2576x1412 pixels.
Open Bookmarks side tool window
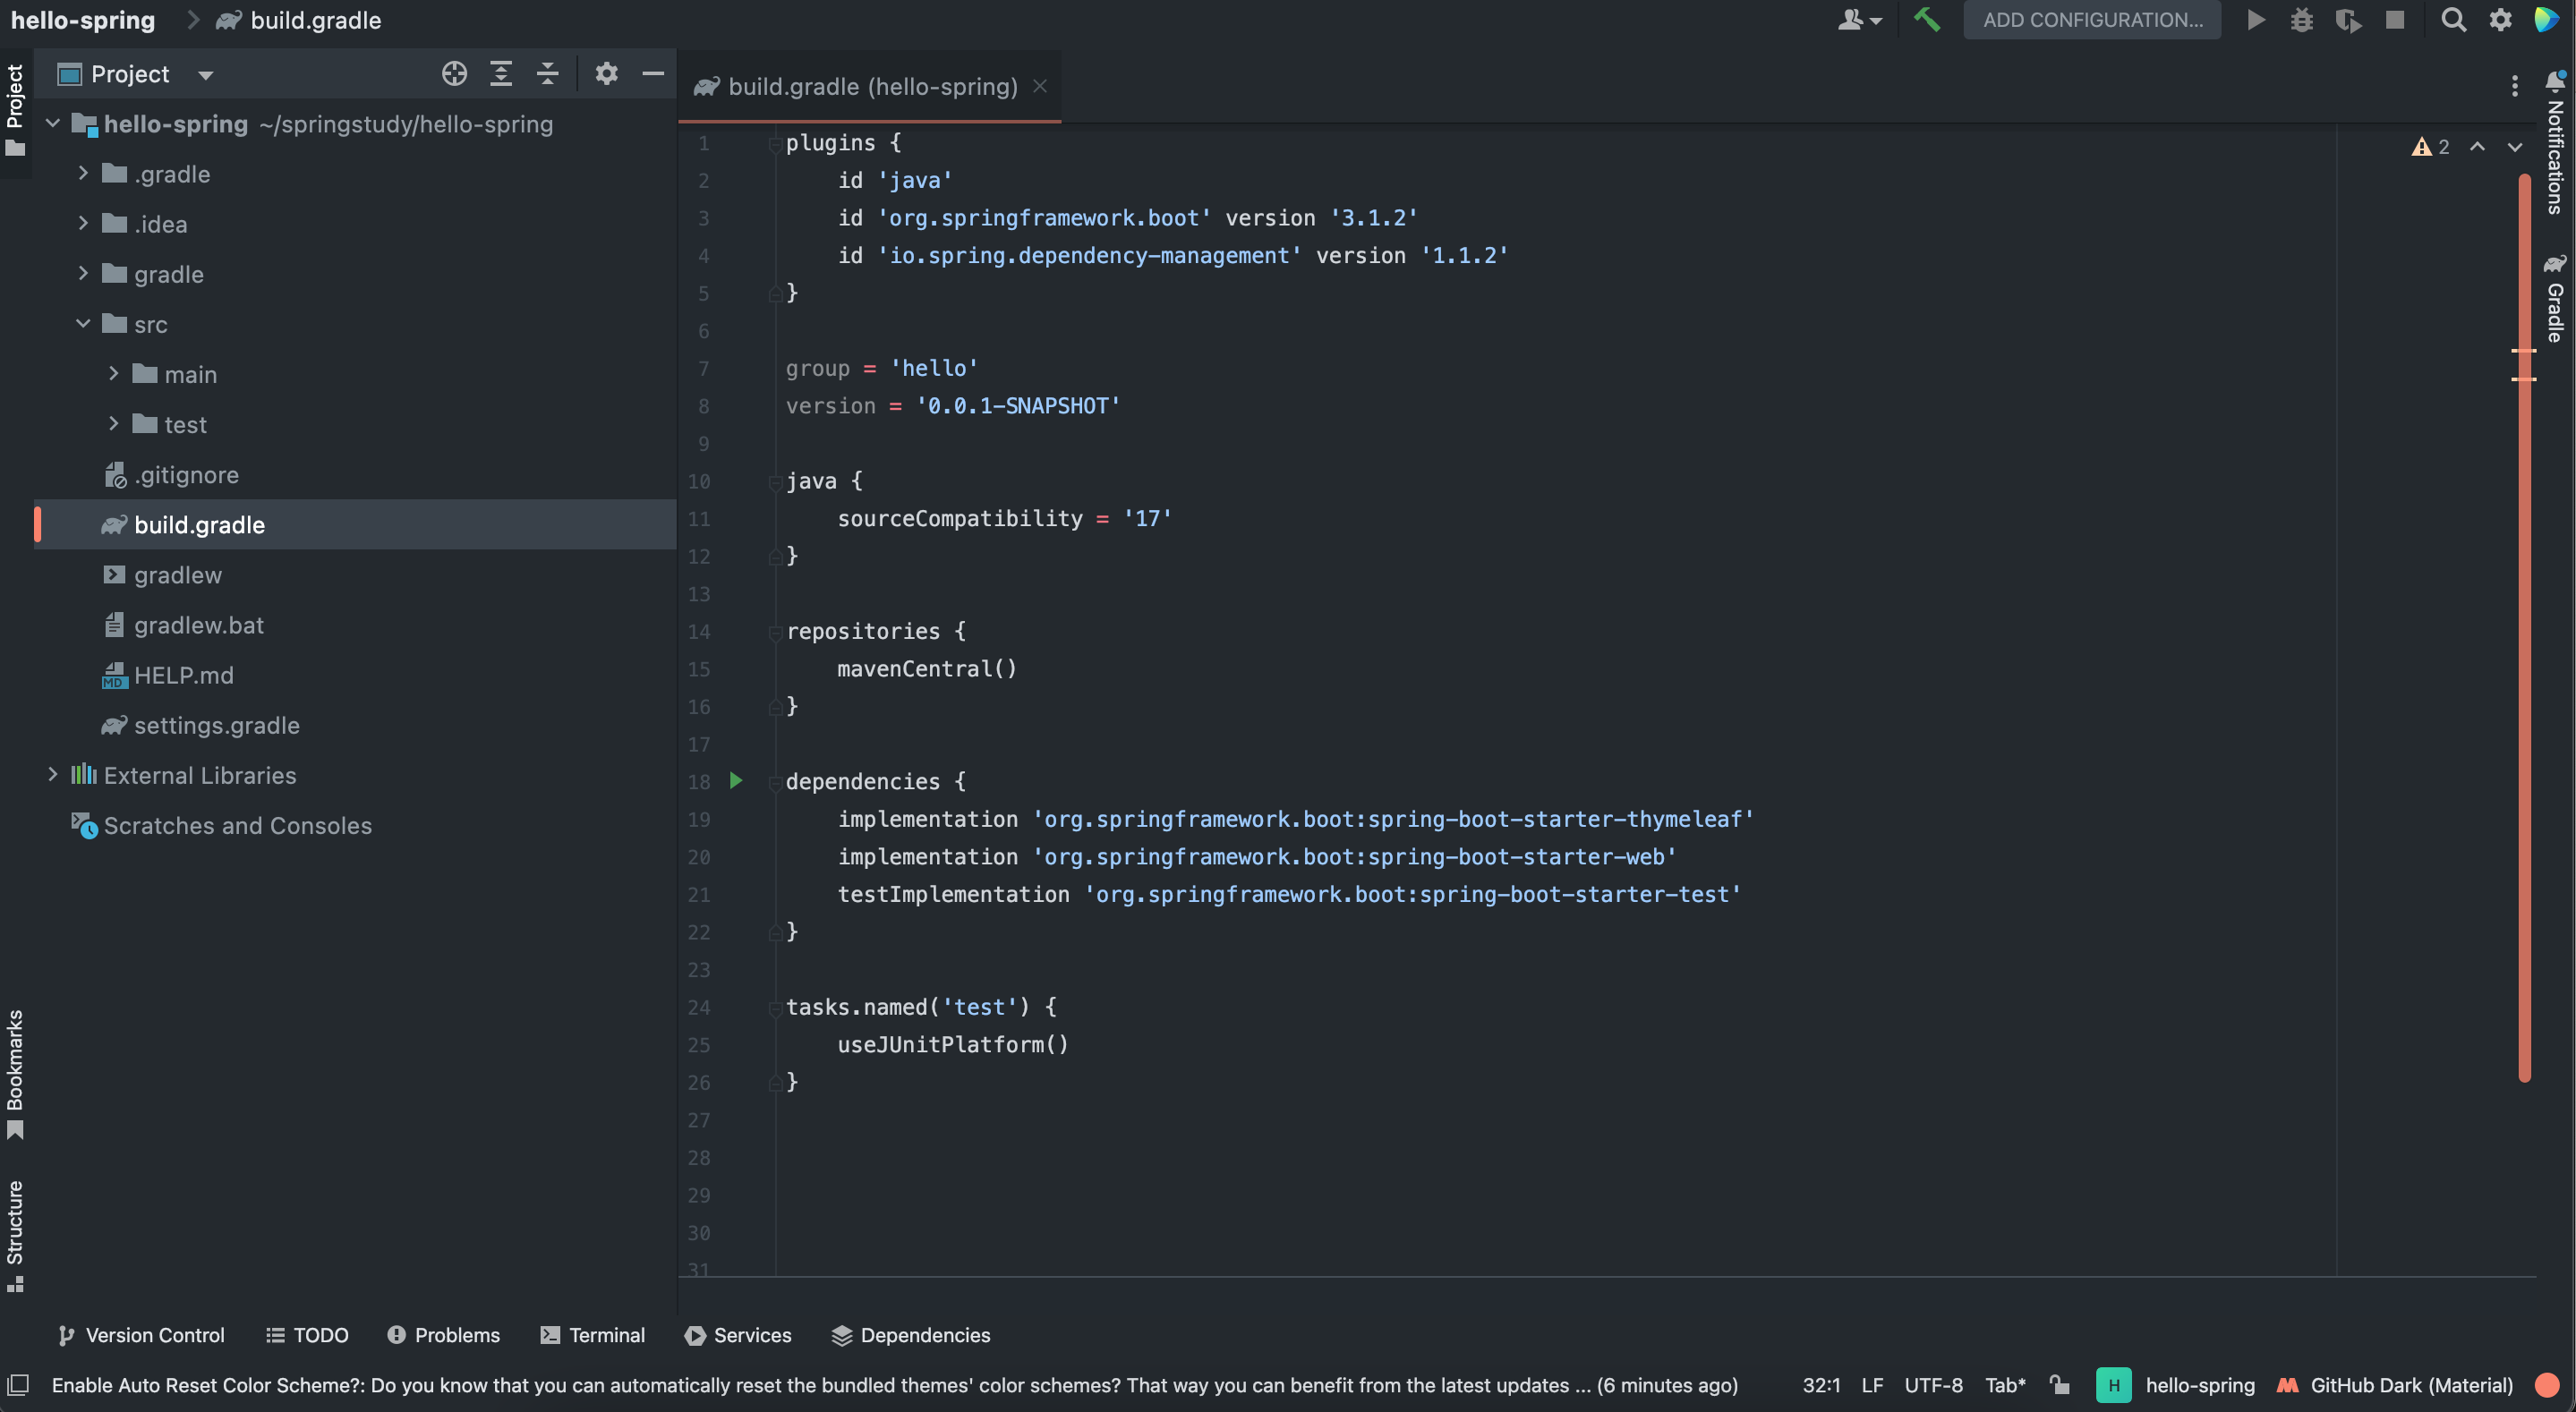coord(15,1073)
